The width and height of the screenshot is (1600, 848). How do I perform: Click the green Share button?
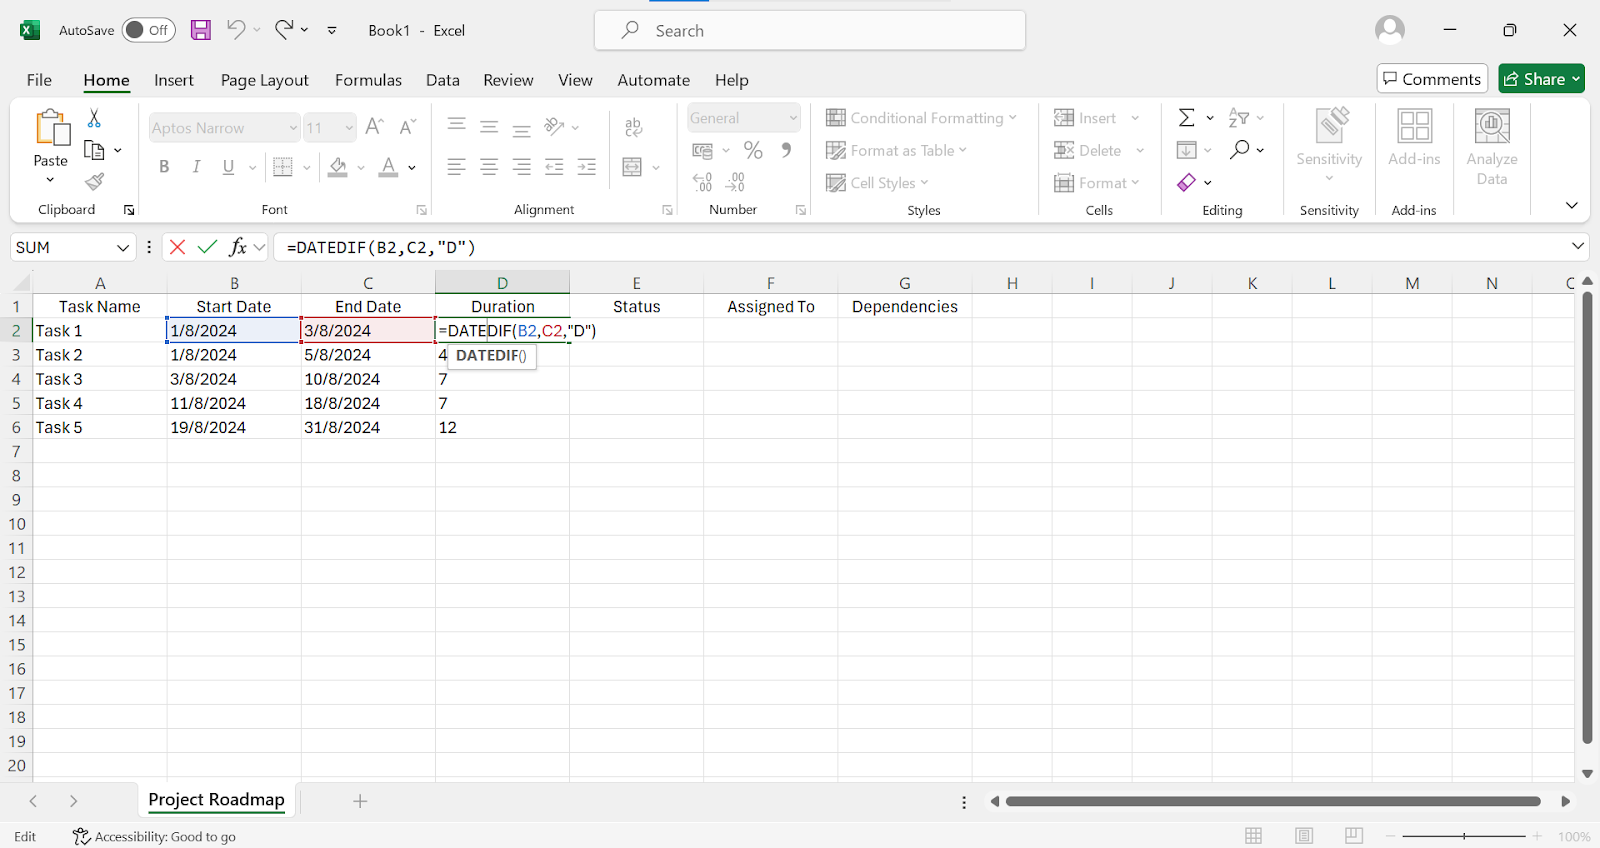(x=1541, y=79)
